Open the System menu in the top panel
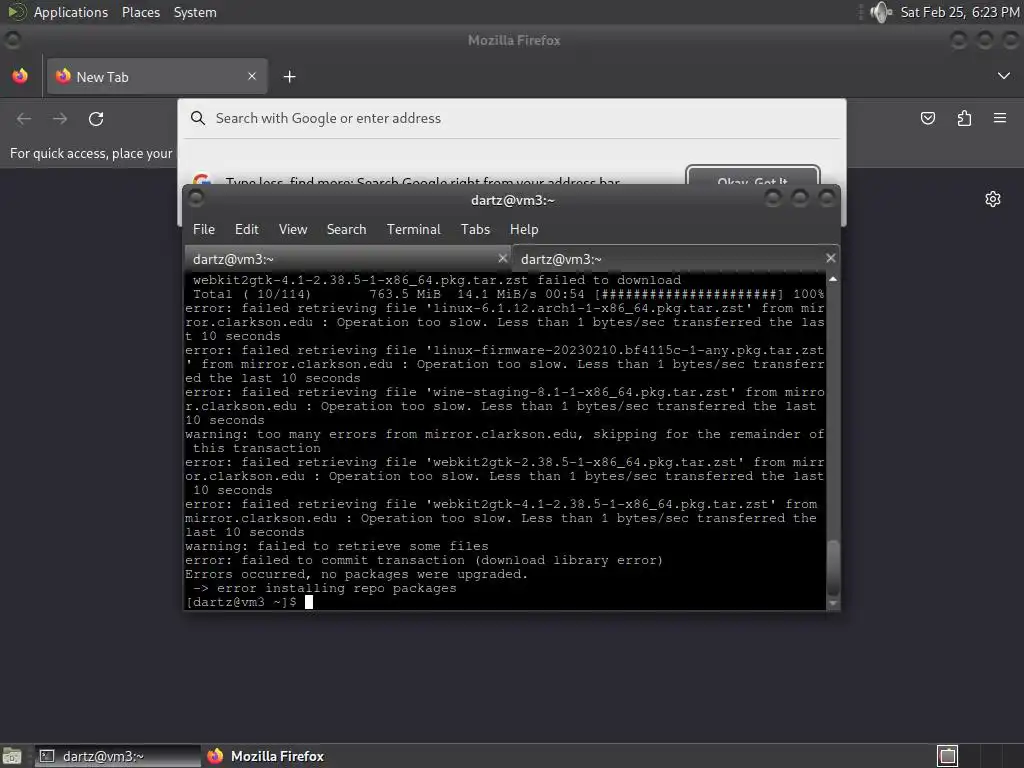 195,12
